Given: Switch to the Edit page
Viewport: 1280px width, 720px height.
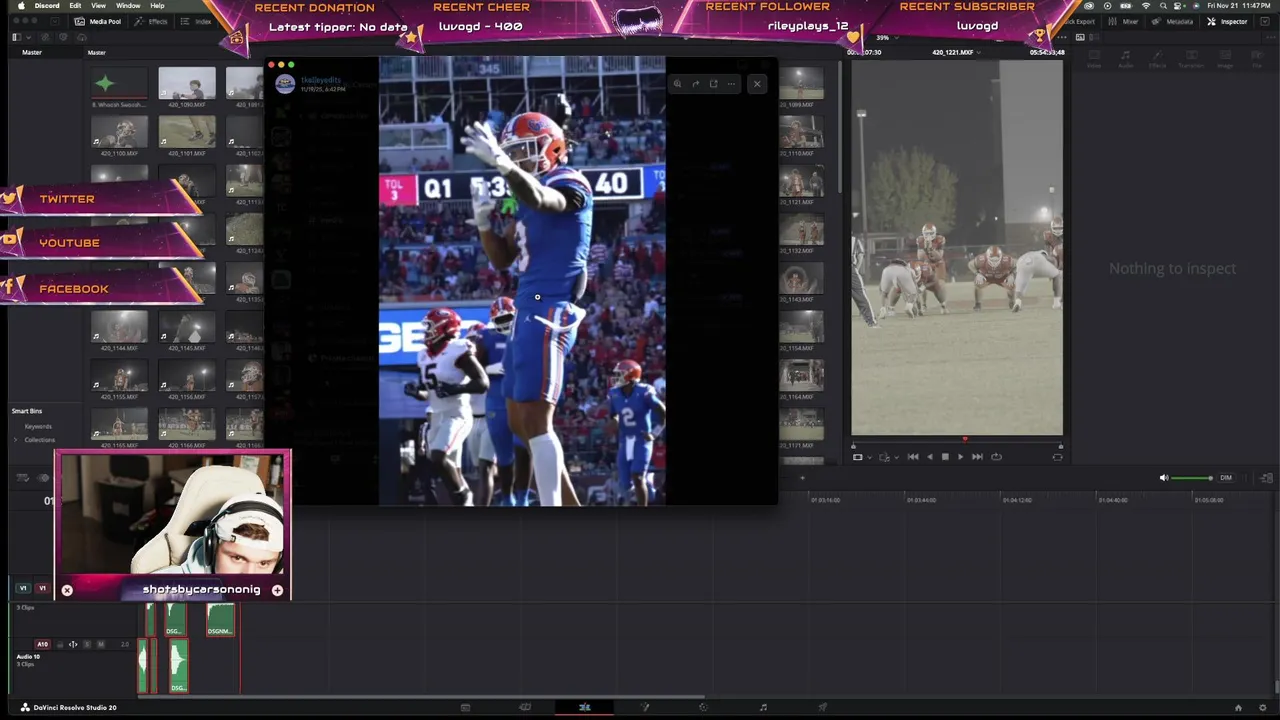Looking at the screenshot, I should tap(585, 707).
